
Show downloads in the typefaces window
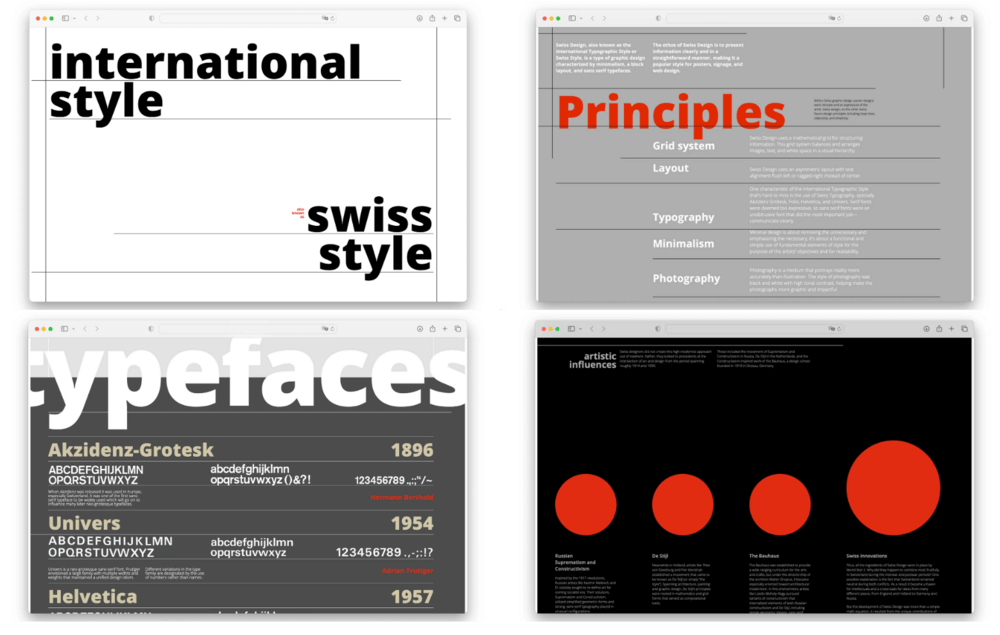(x=420, y=329)
